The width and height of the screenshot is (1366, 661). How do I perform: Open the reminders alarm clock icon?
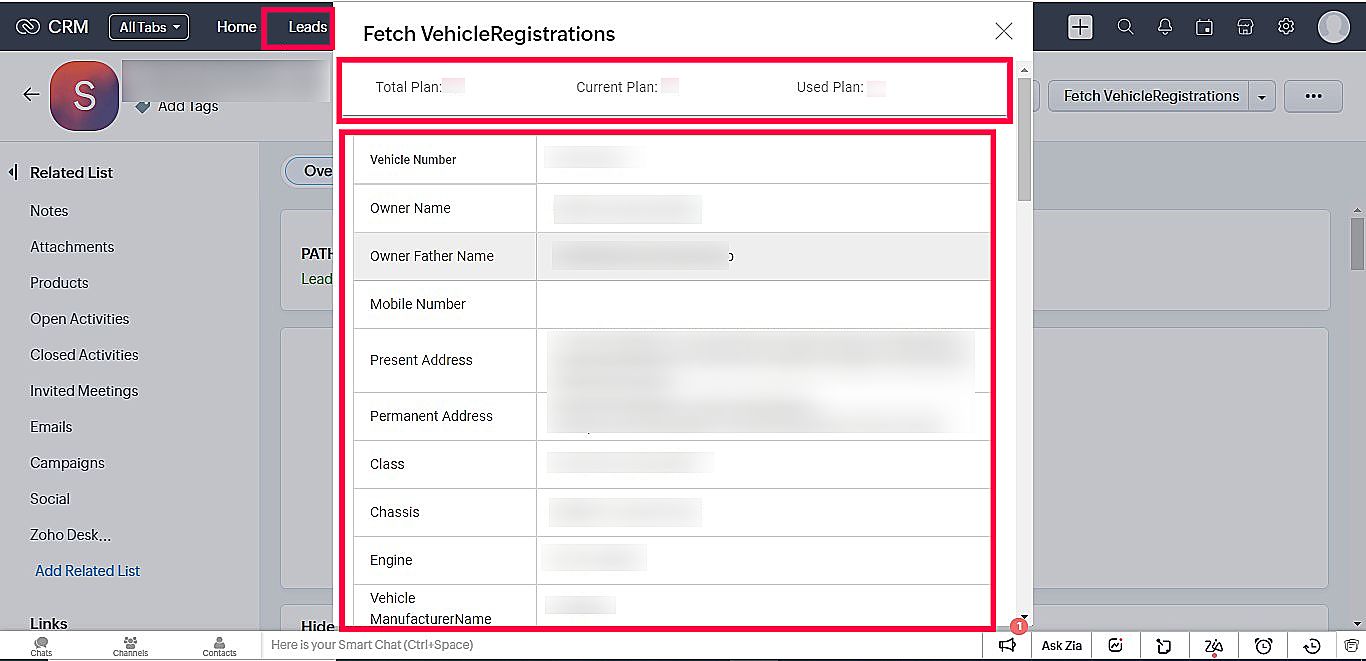(x=1264, y=645)
